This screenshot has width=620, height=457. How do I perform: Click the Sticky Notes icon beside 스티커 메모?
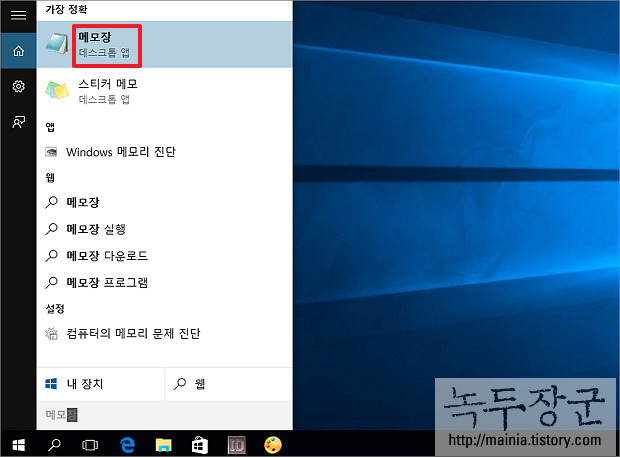(x=57, y=90)
